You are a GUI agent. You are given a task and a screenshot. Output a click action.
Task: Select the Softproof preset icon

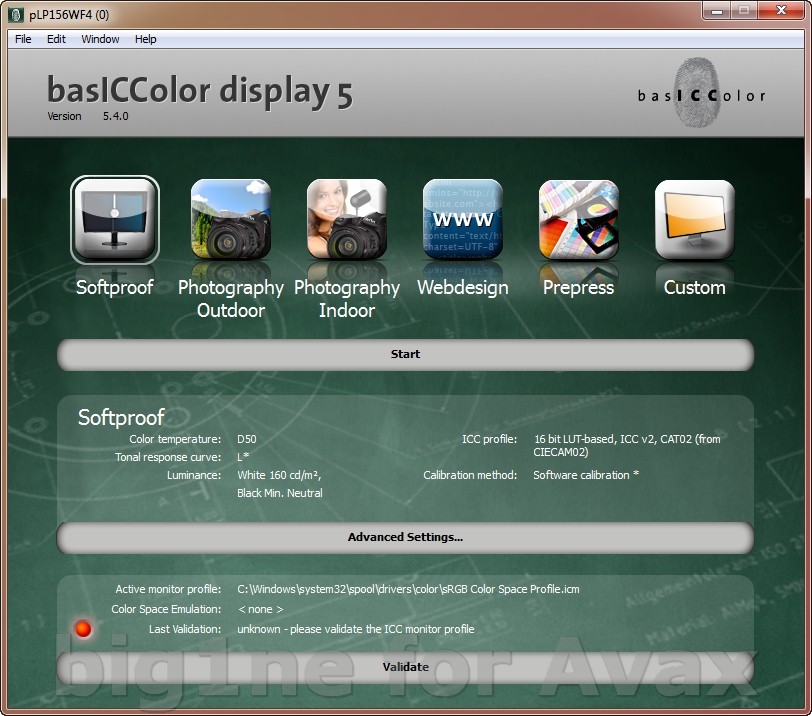pos(115,220)
